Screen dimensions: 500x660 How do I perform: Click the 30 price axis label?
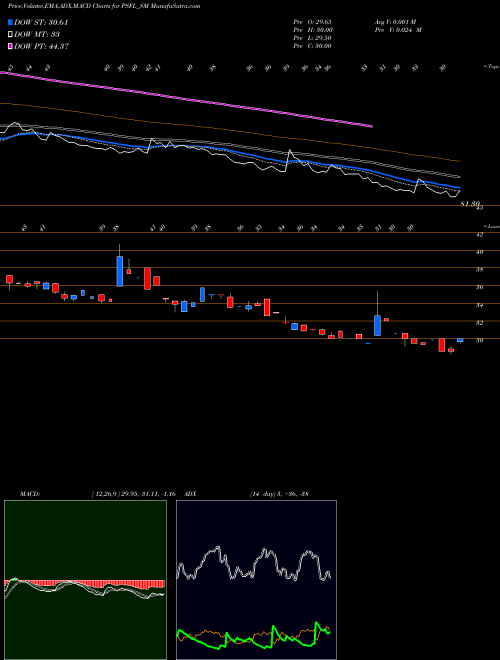[479, 341]
